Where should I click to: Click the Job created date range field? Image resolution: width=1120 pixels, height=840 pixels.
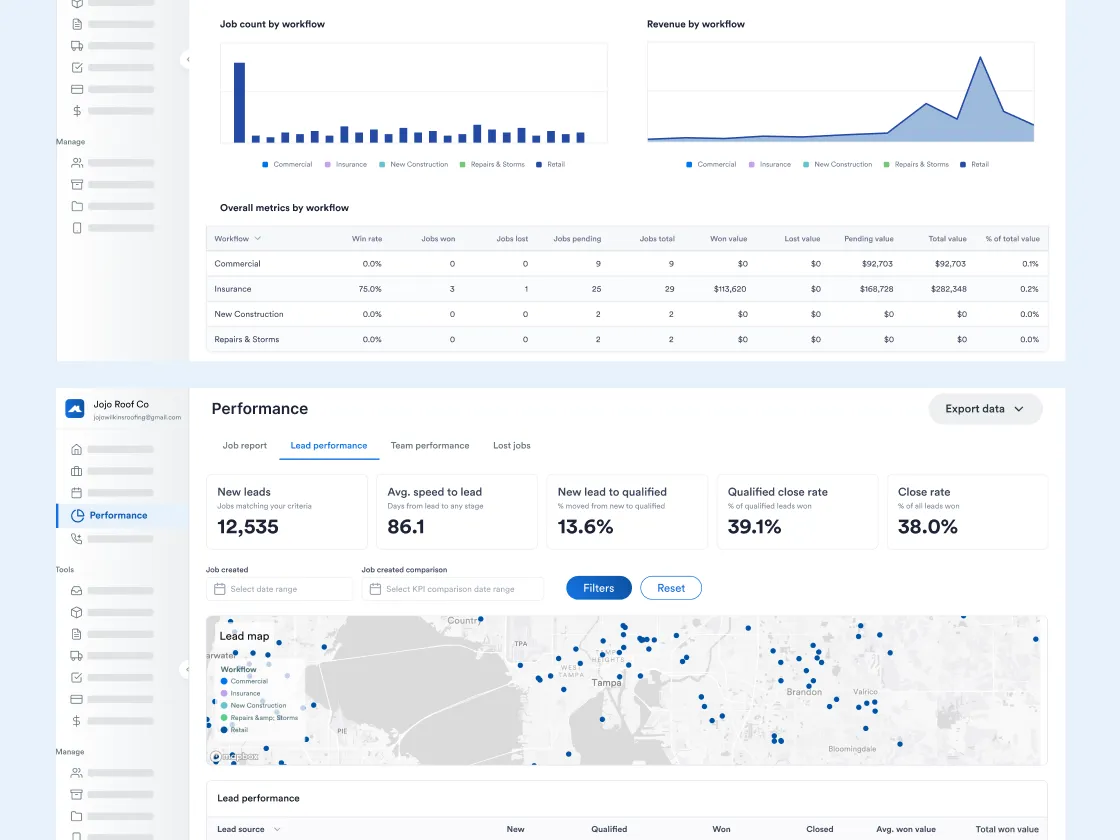click(279, 589)
